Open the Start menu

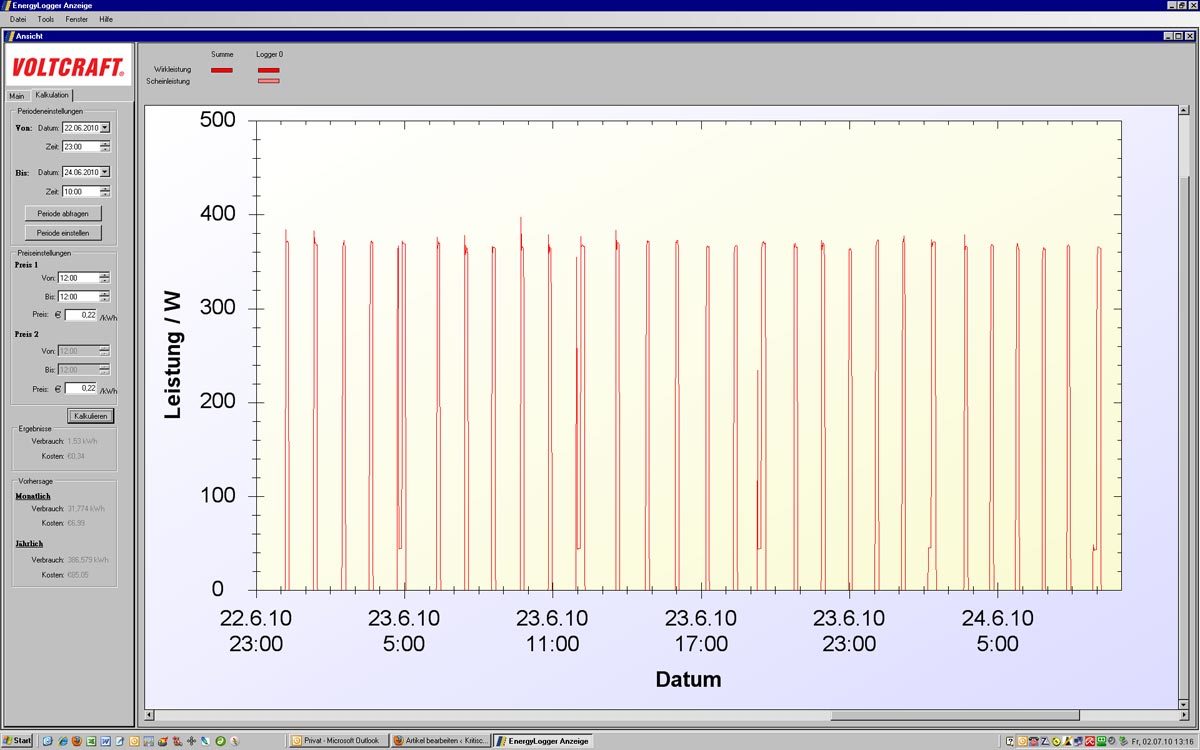coord(18,741)
